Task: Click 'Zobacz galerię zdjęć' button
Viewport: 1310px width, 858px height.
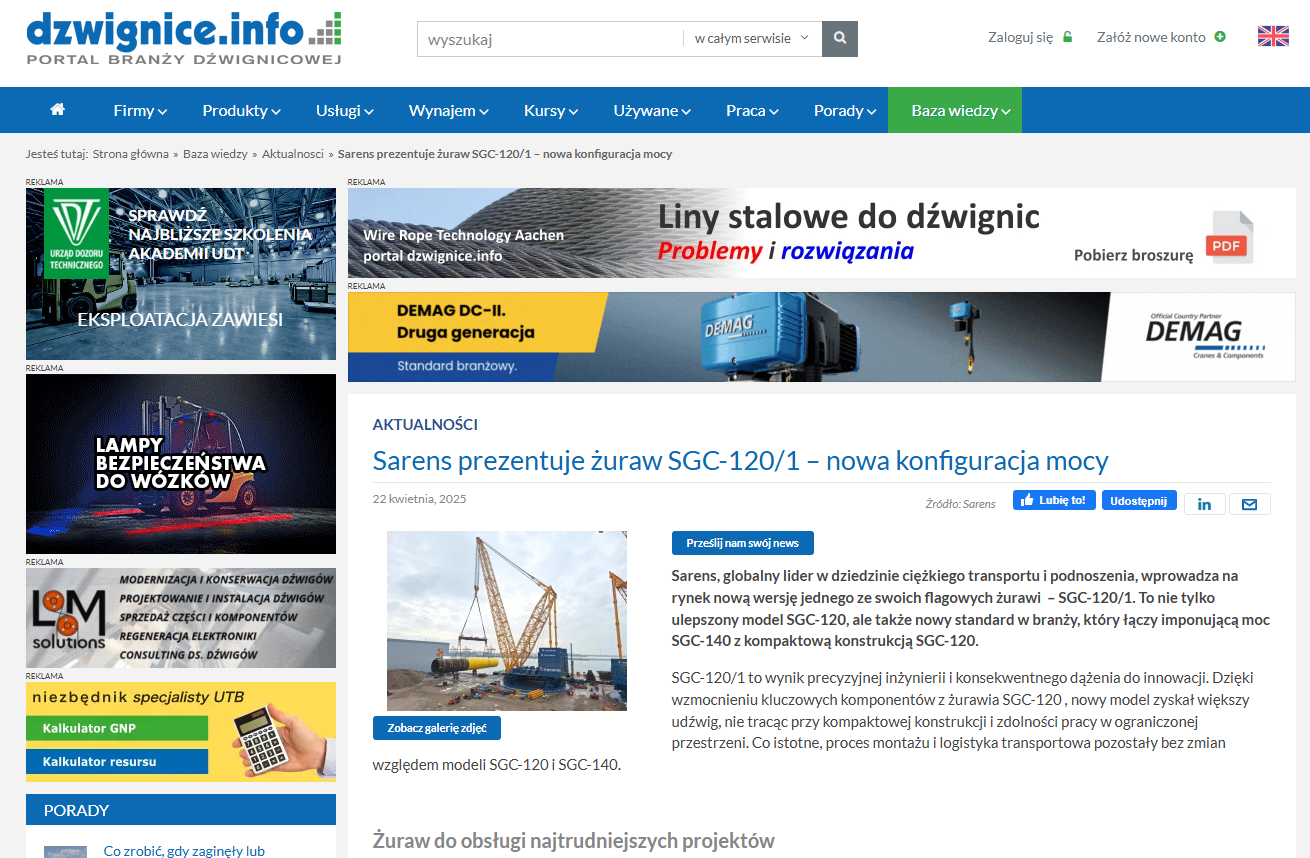Action: pos(437,728)
